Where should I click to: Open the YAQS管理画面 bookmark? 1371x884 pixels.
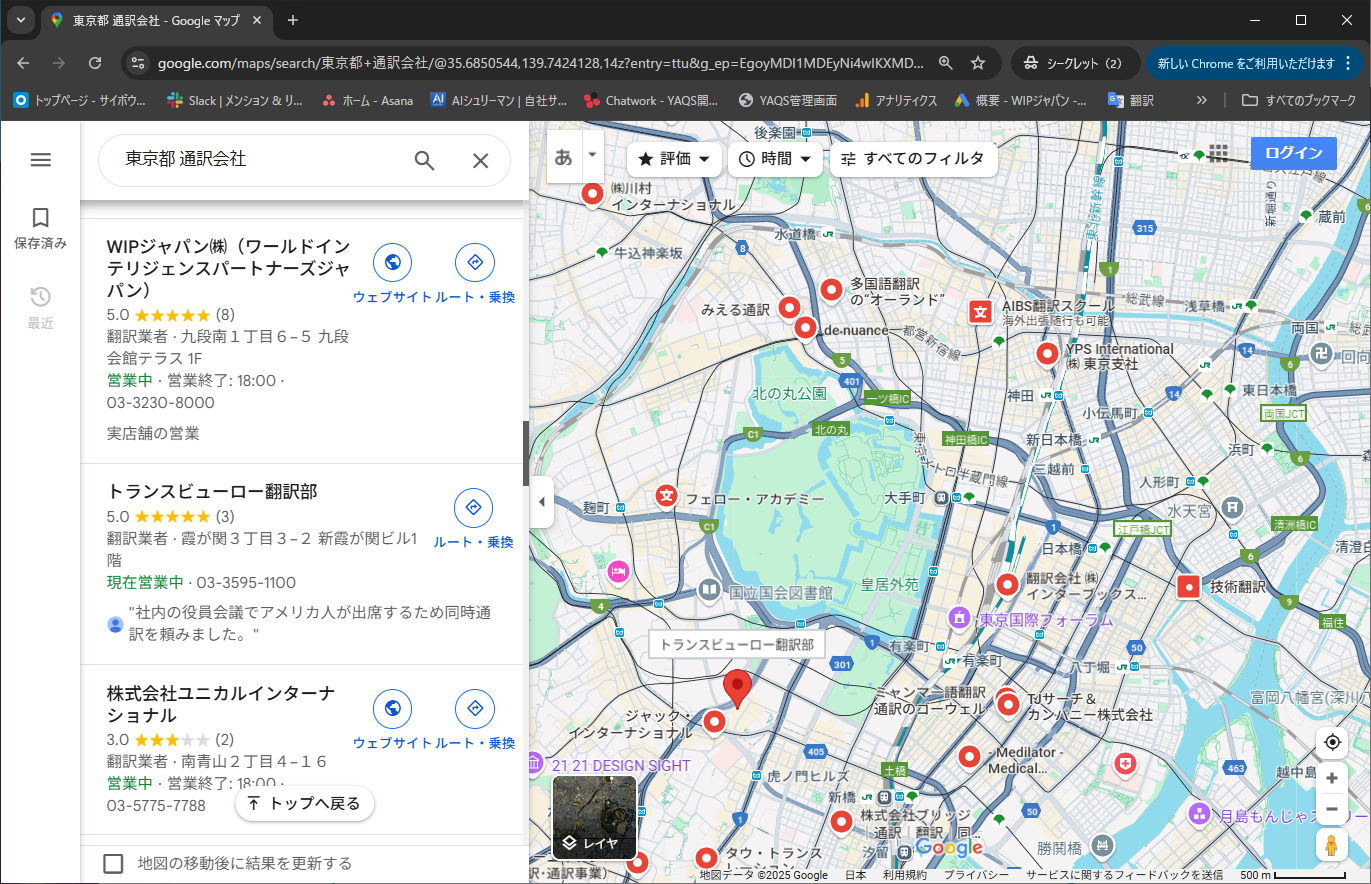point(787,100)
